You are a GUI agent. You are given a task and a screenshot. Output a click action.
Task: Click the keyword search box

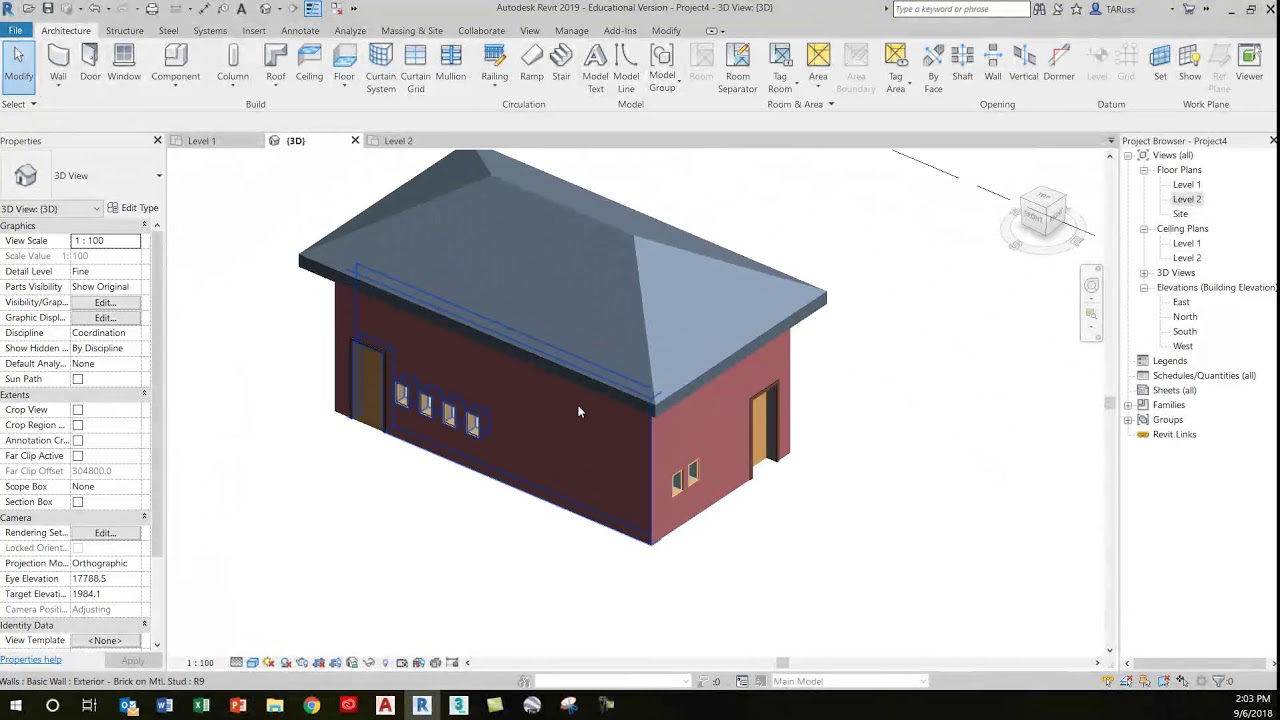(961, 9)
